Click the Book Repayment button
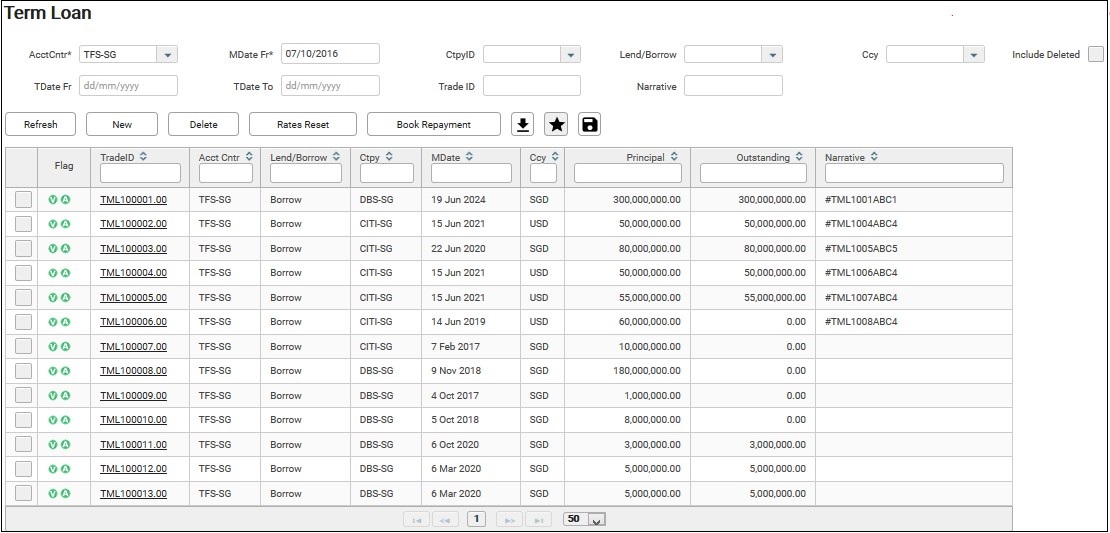 (433, 125)
